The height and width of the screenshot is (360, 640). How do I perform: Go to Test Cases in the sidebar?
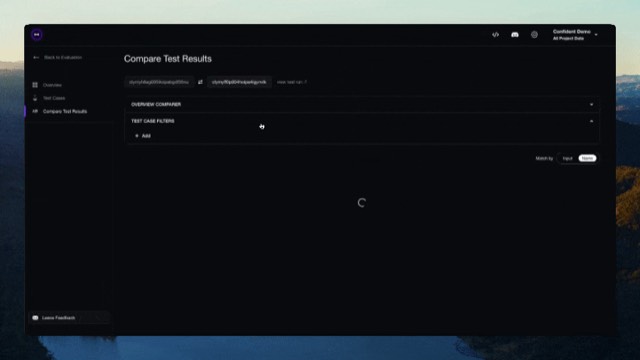pyautogui.click(x=54, y=98)
